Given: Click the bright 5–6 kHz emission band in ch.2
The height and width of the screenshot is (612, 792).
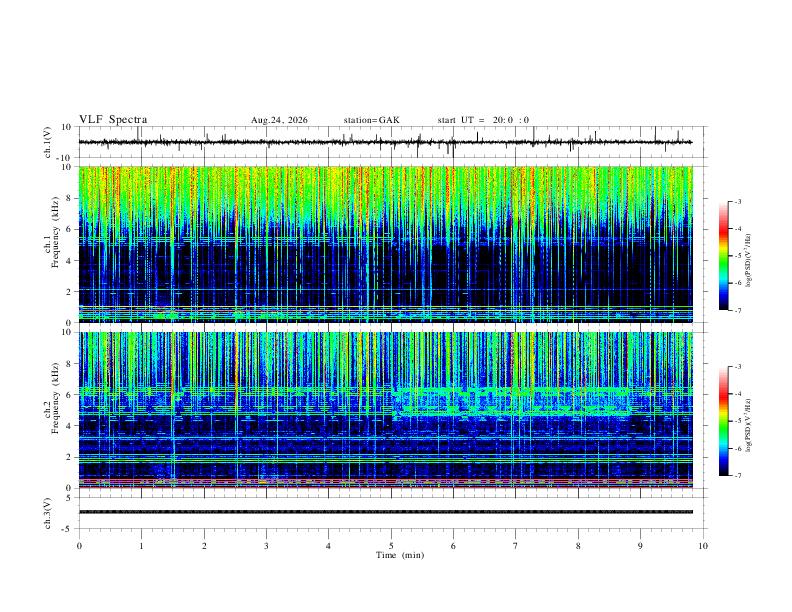Looking at the screenshot, I should click(x=510, y=402).
